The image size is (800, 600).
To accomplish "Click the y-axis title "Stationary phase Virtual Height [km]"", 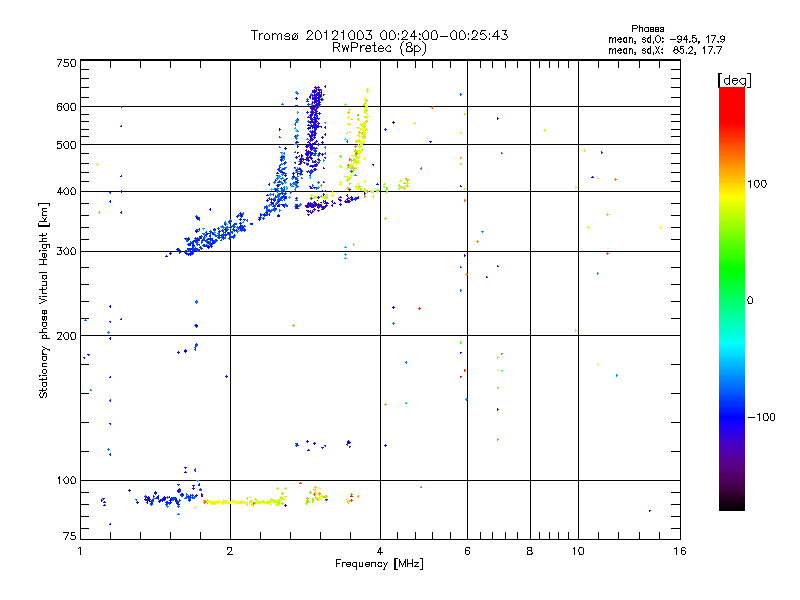I will click(x=44, y=301).
